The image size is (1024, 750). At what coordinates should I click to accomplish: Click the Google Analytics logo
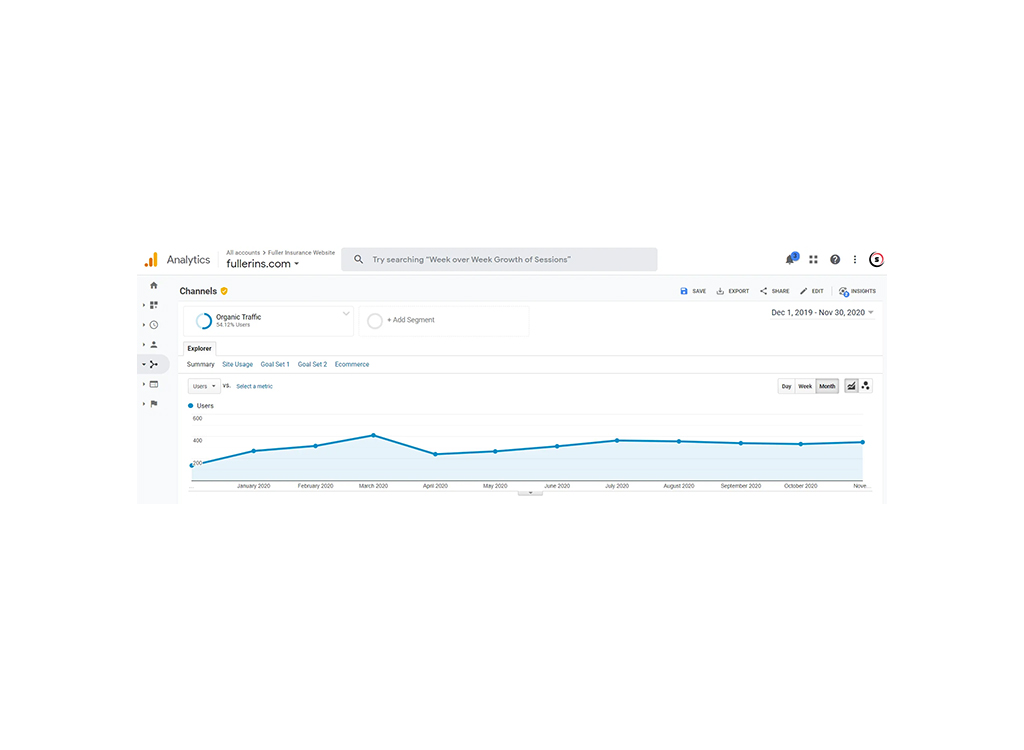152,259
